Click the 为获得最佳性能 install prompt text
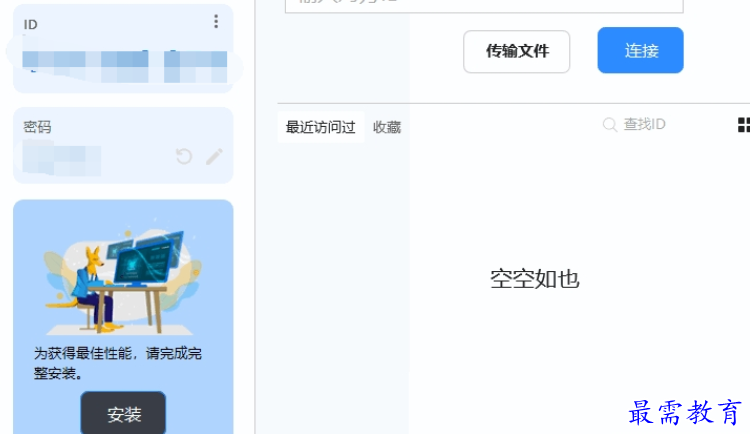This screenshot has width=750, height=444. [118, 363]
